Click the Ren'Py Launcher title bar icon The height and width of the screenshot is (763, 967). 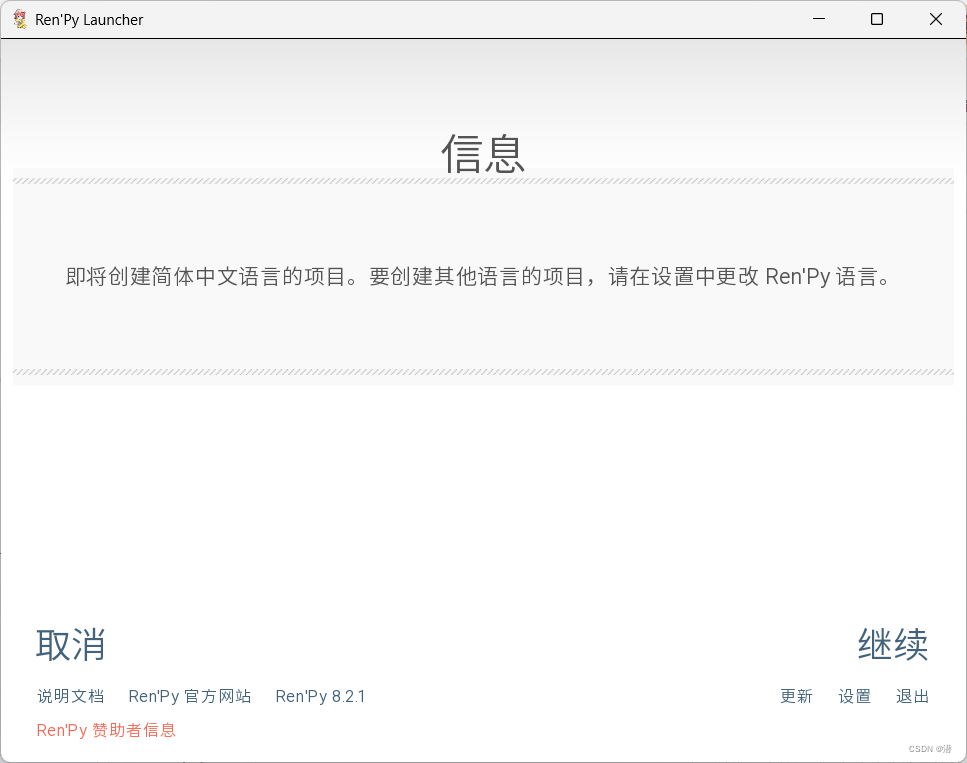(18, 19)
